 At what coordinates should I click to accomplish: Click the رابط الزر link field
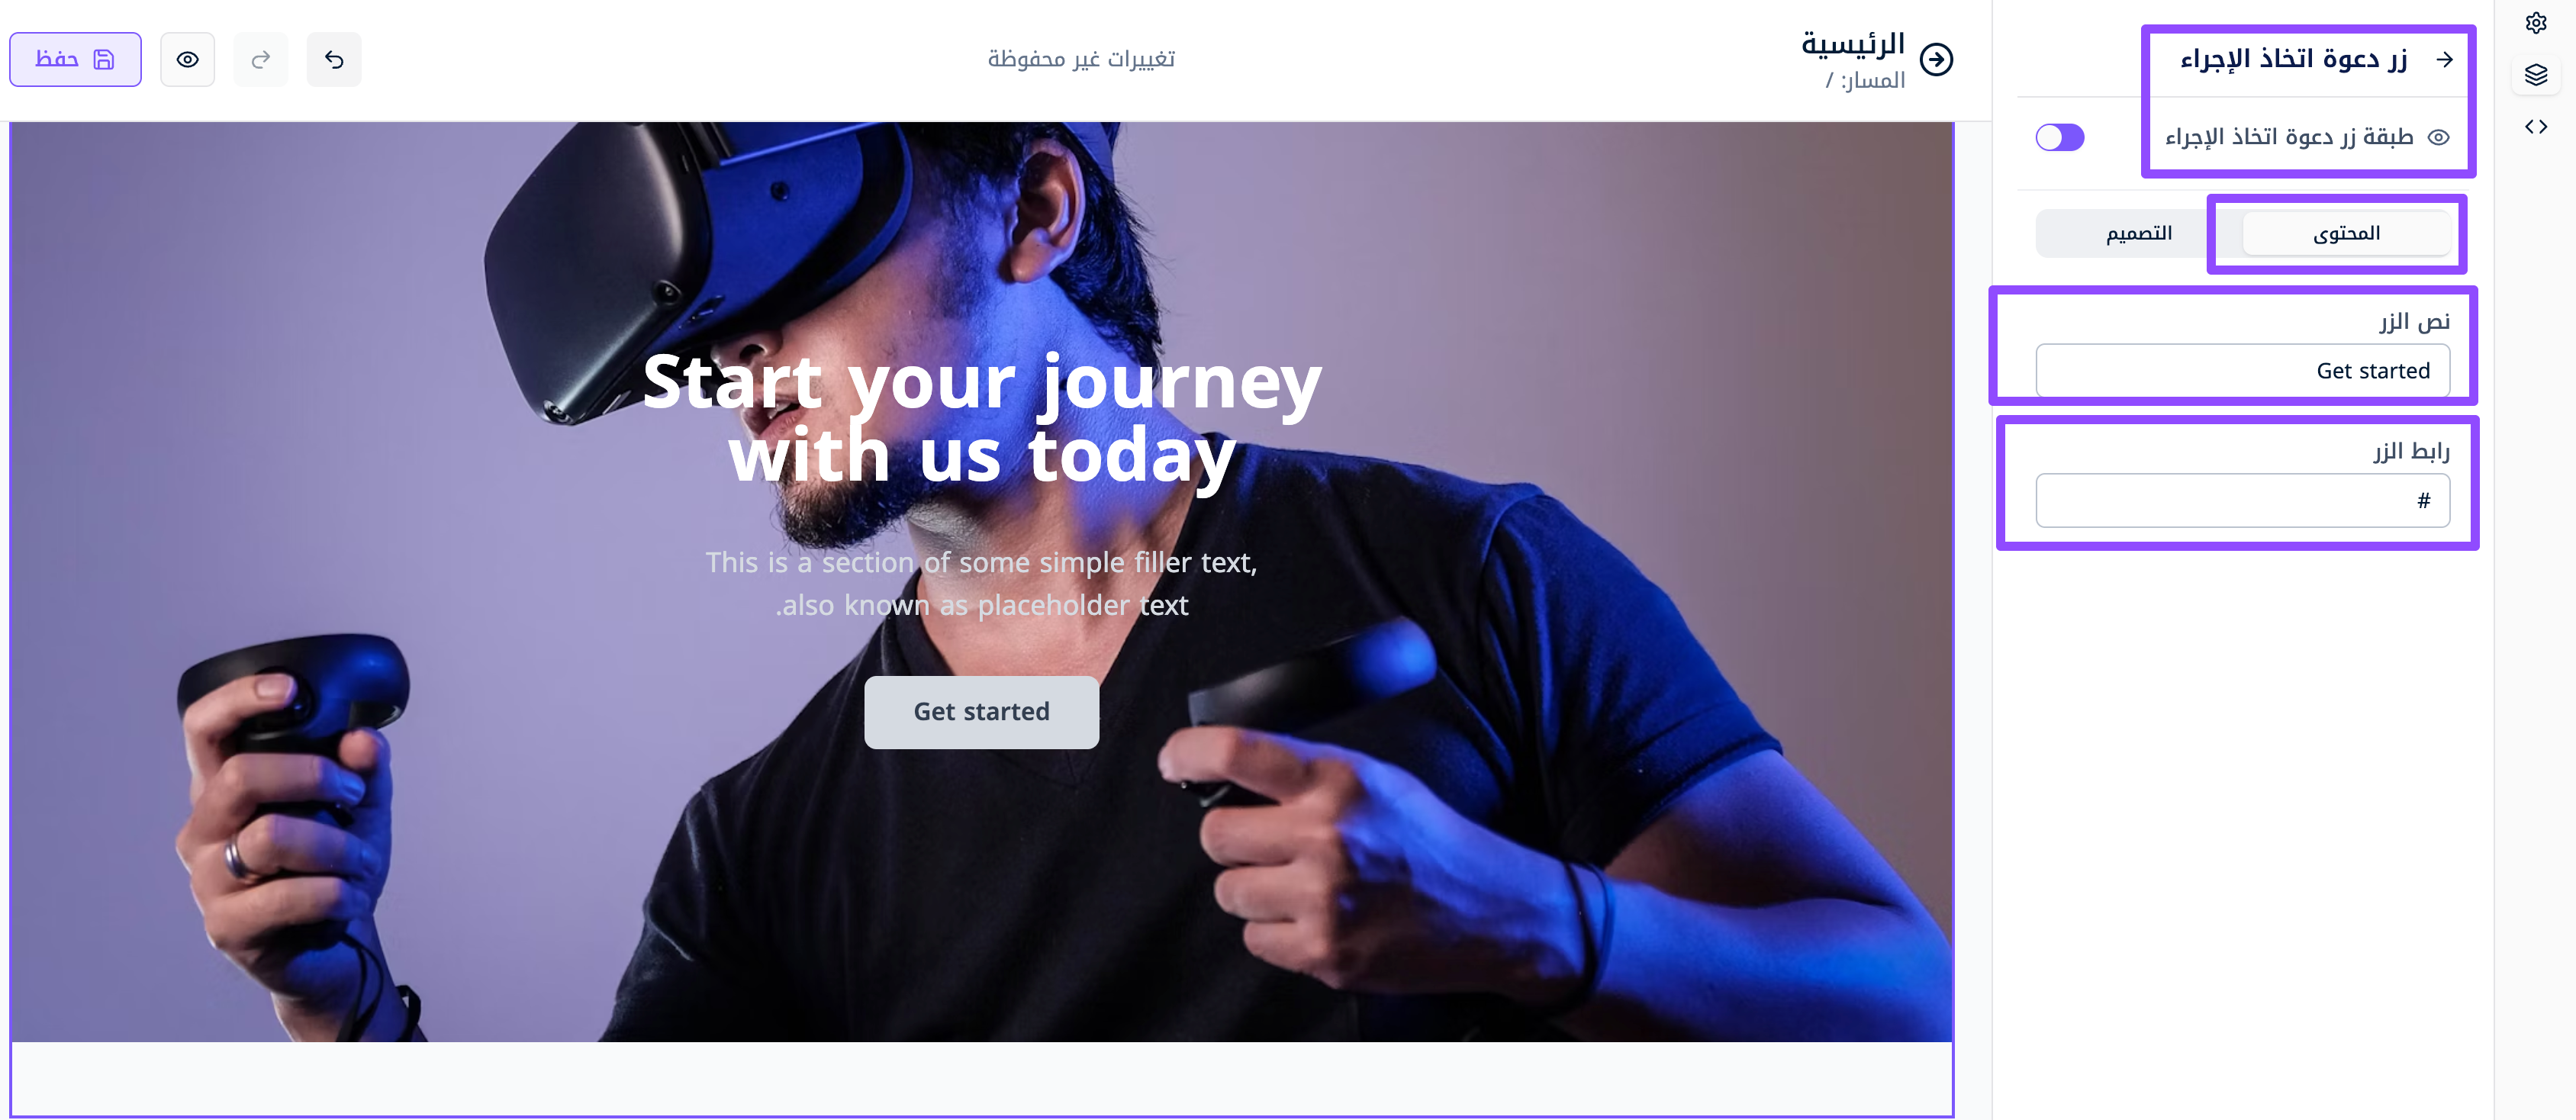pos(2242,500)
